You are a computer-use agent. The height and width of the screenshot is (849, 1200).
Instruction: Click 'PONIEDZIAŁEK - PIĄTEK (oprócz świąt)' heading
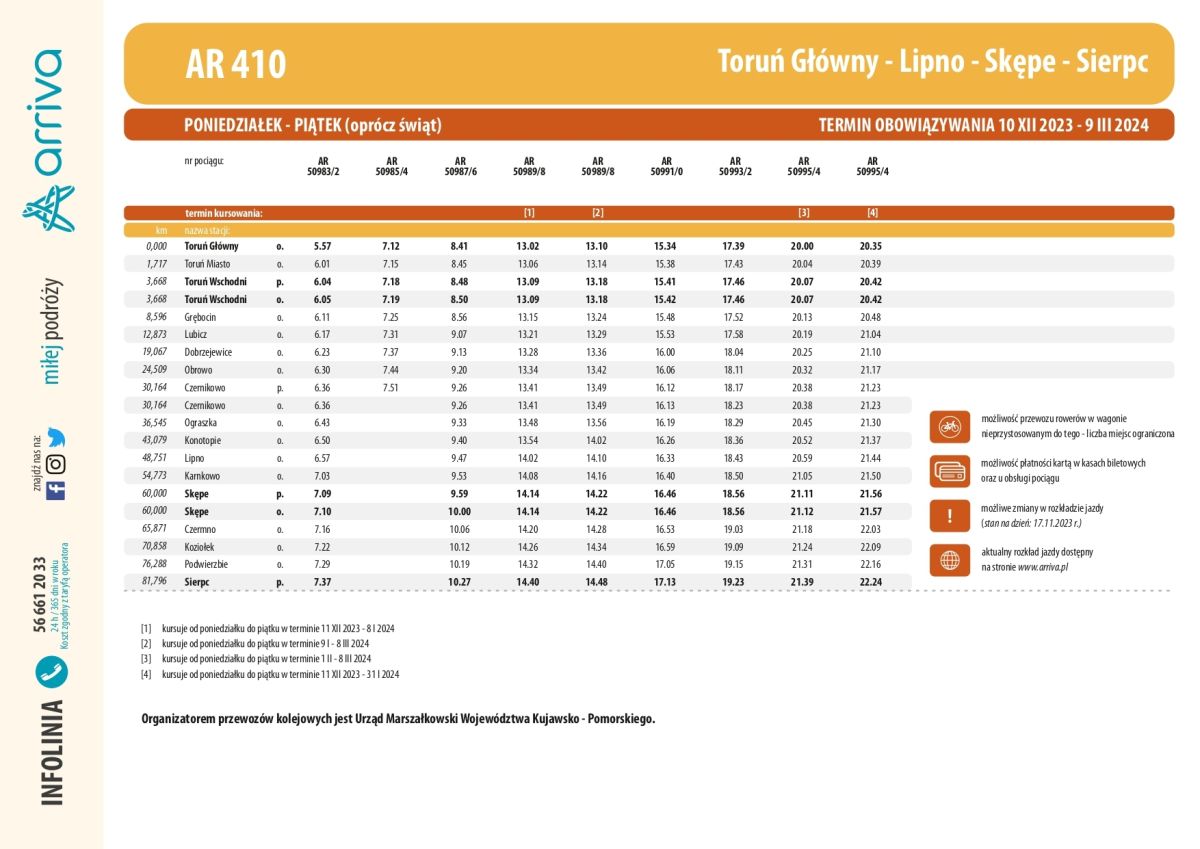coord(313,125)
